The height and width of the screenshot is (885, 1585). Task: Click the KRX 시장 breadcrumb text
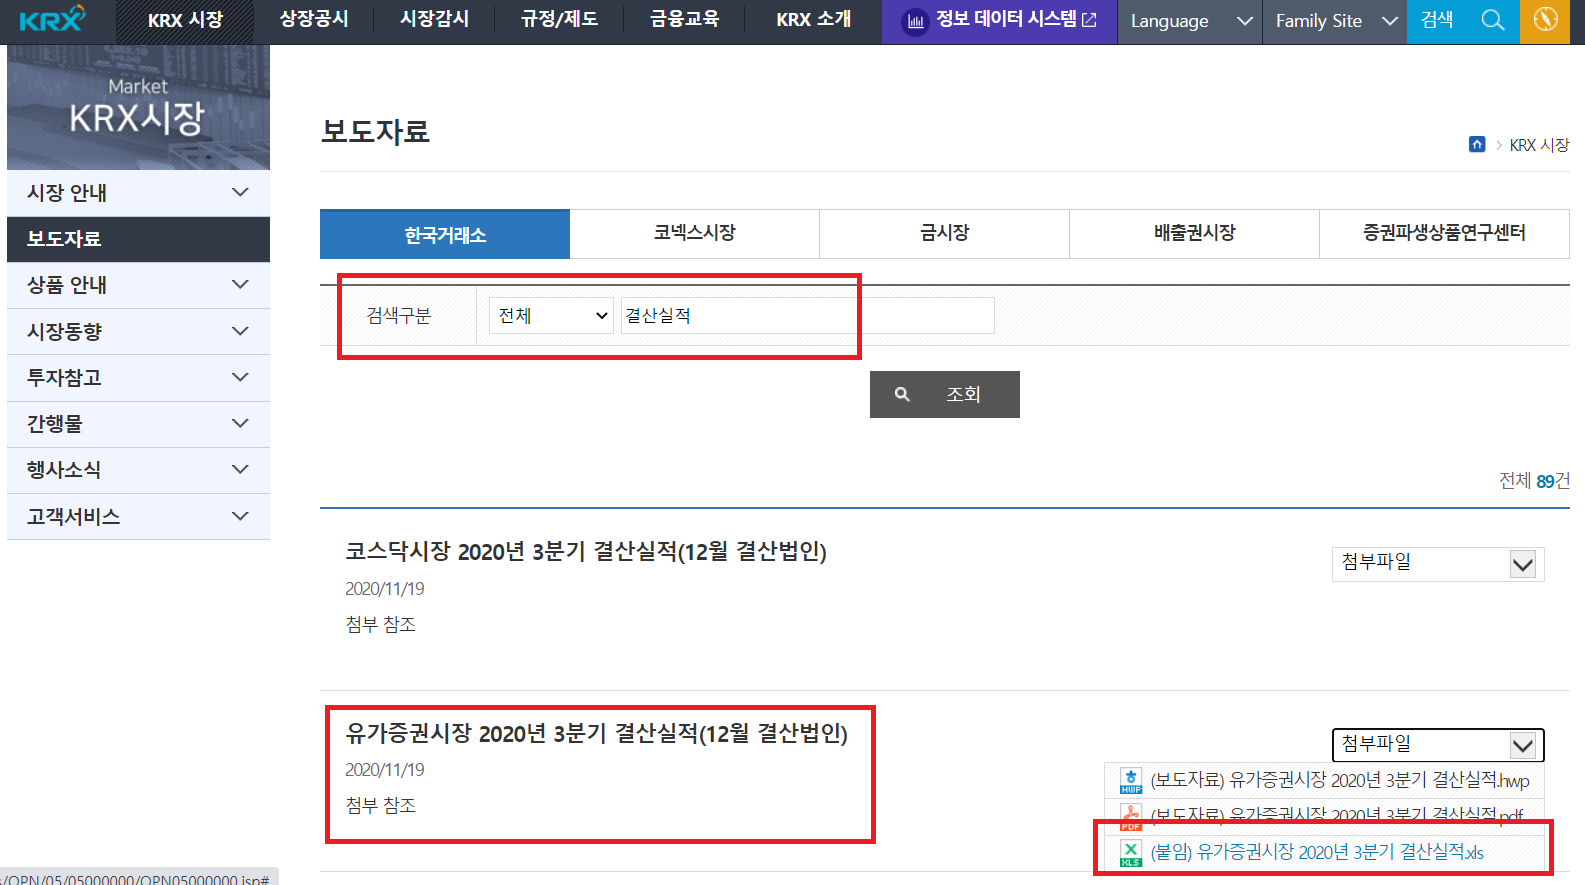click(1539, 145)
